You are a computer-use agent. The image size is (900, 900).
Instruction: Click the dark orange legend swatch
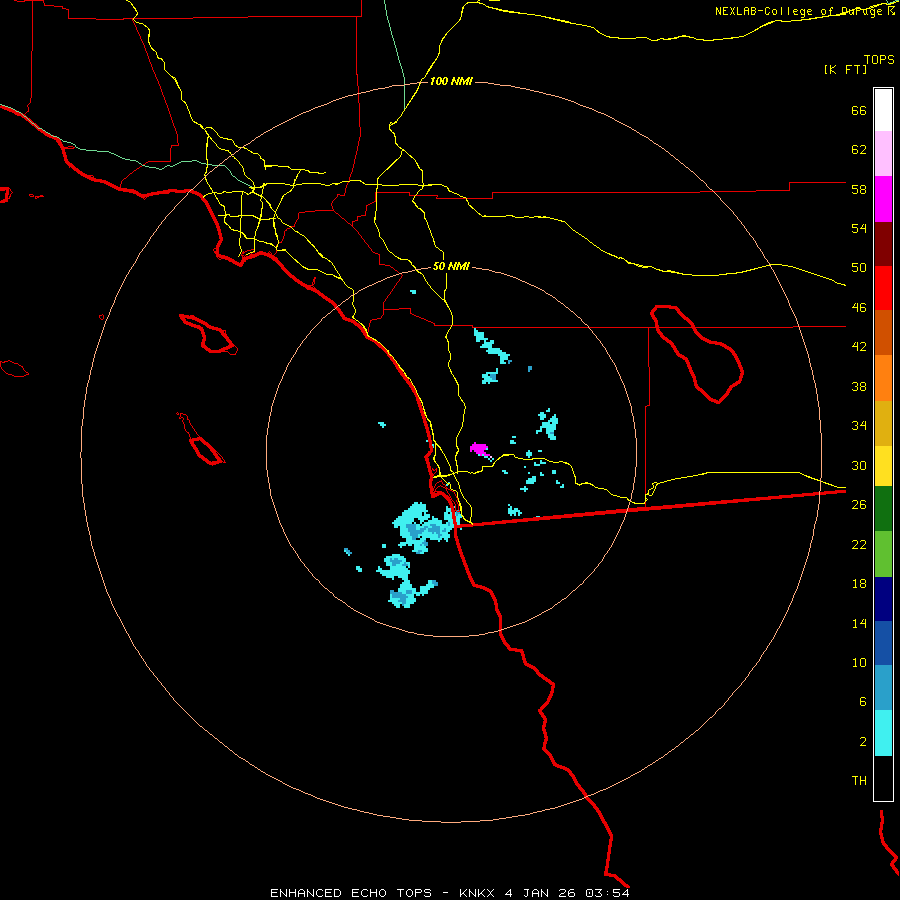(883, 333)
